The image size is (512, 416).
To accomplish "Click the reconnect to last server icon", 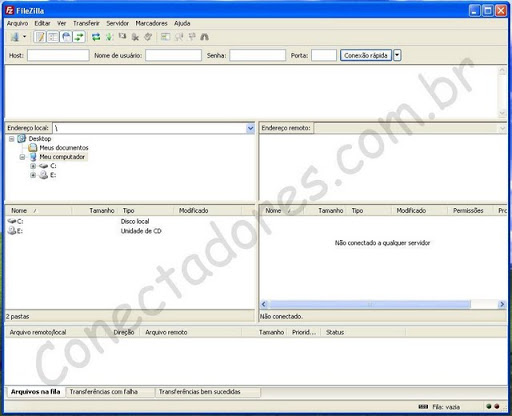I will click(148, 37).
